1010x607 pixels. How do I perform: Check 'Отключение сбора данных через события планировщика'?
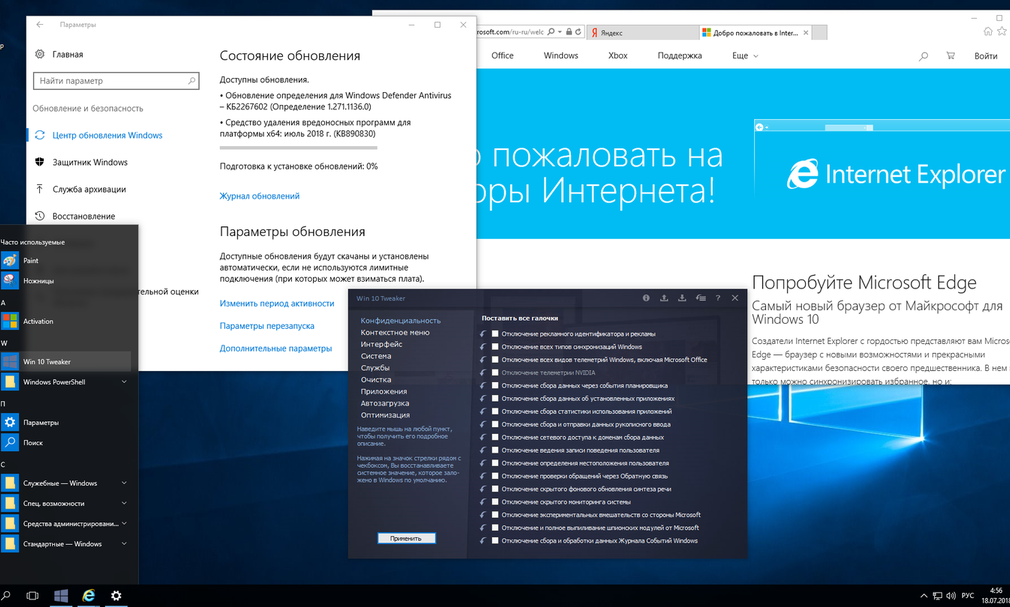[x=495, y=385]
